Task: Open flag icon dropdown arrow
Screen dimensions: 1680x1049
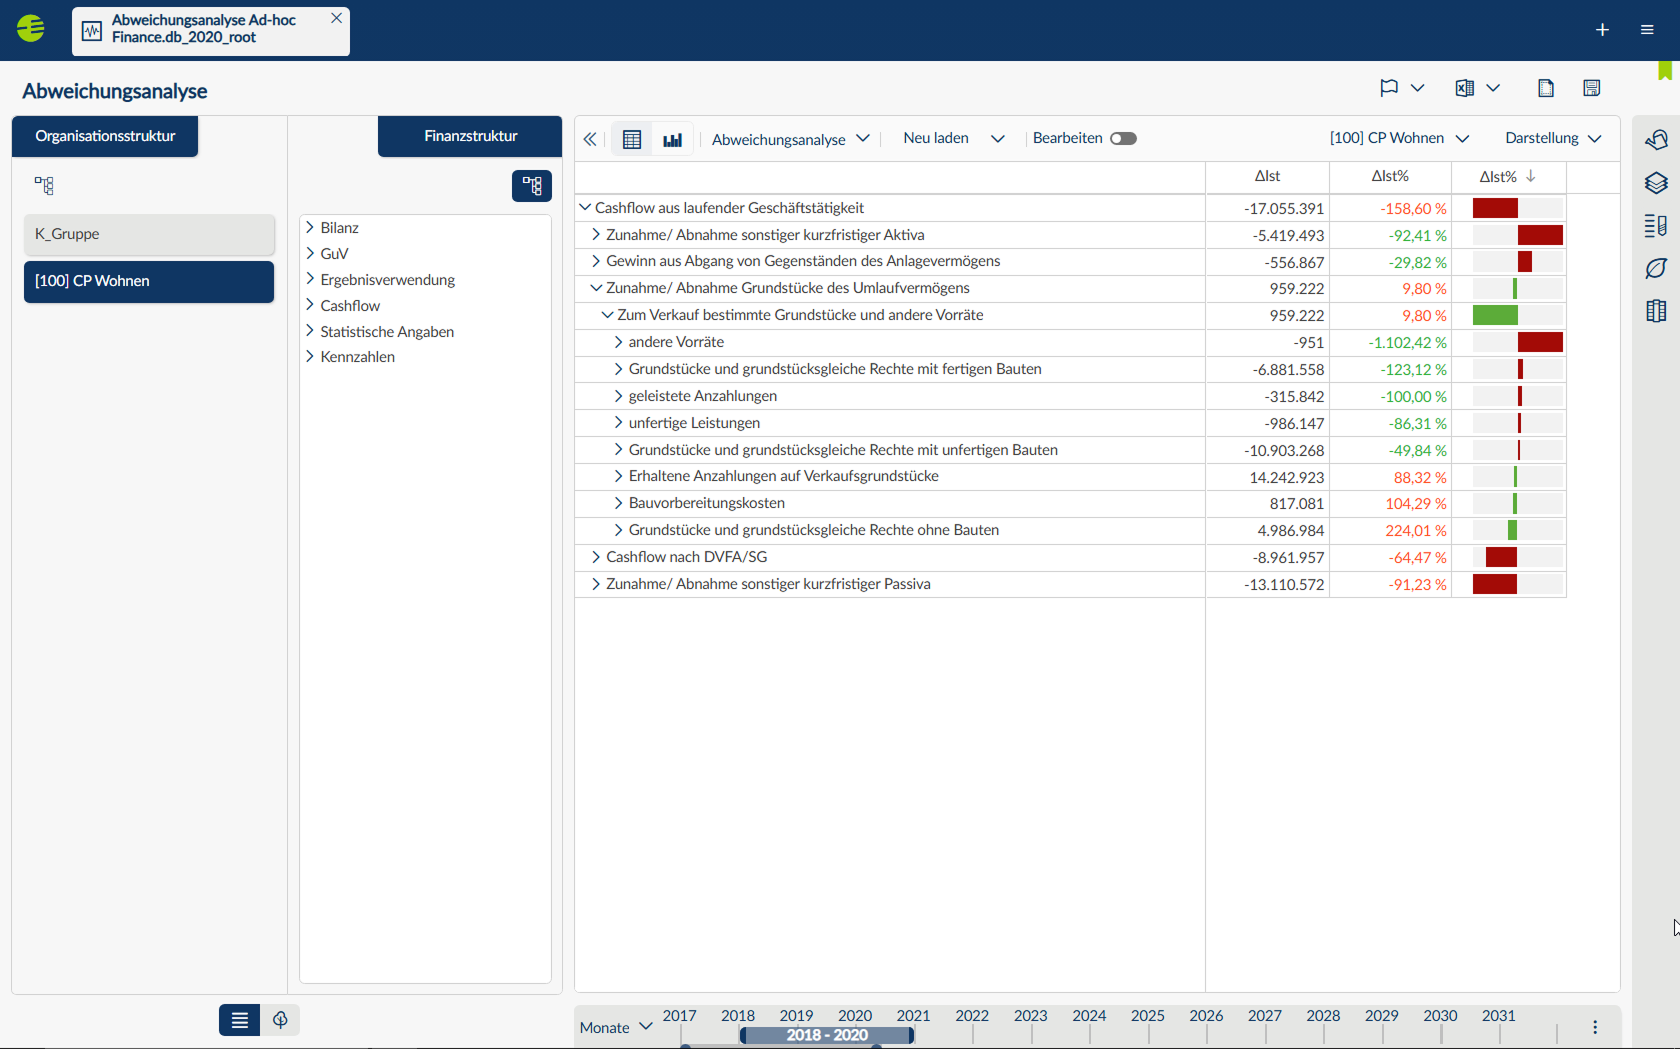Action: [1417, 88]
